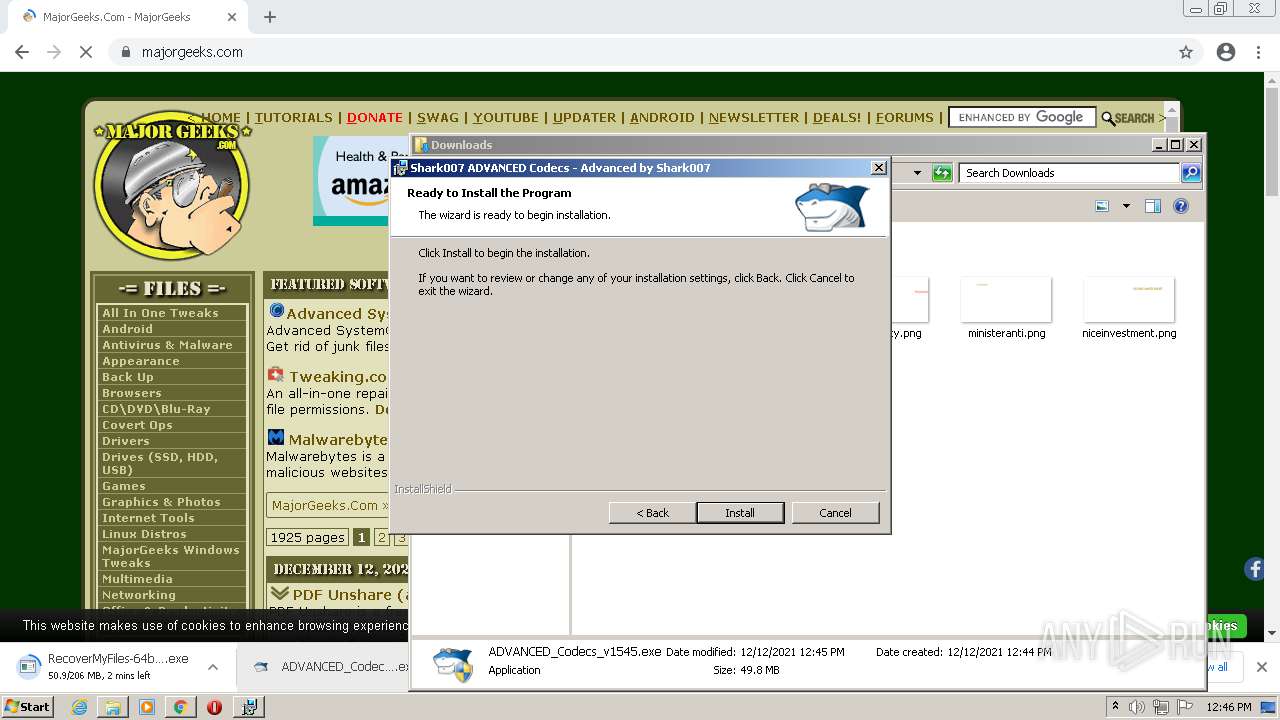Screen dimensions: 1280x720
Task: Click the installer title bar icon
Action: coord(400,168)
